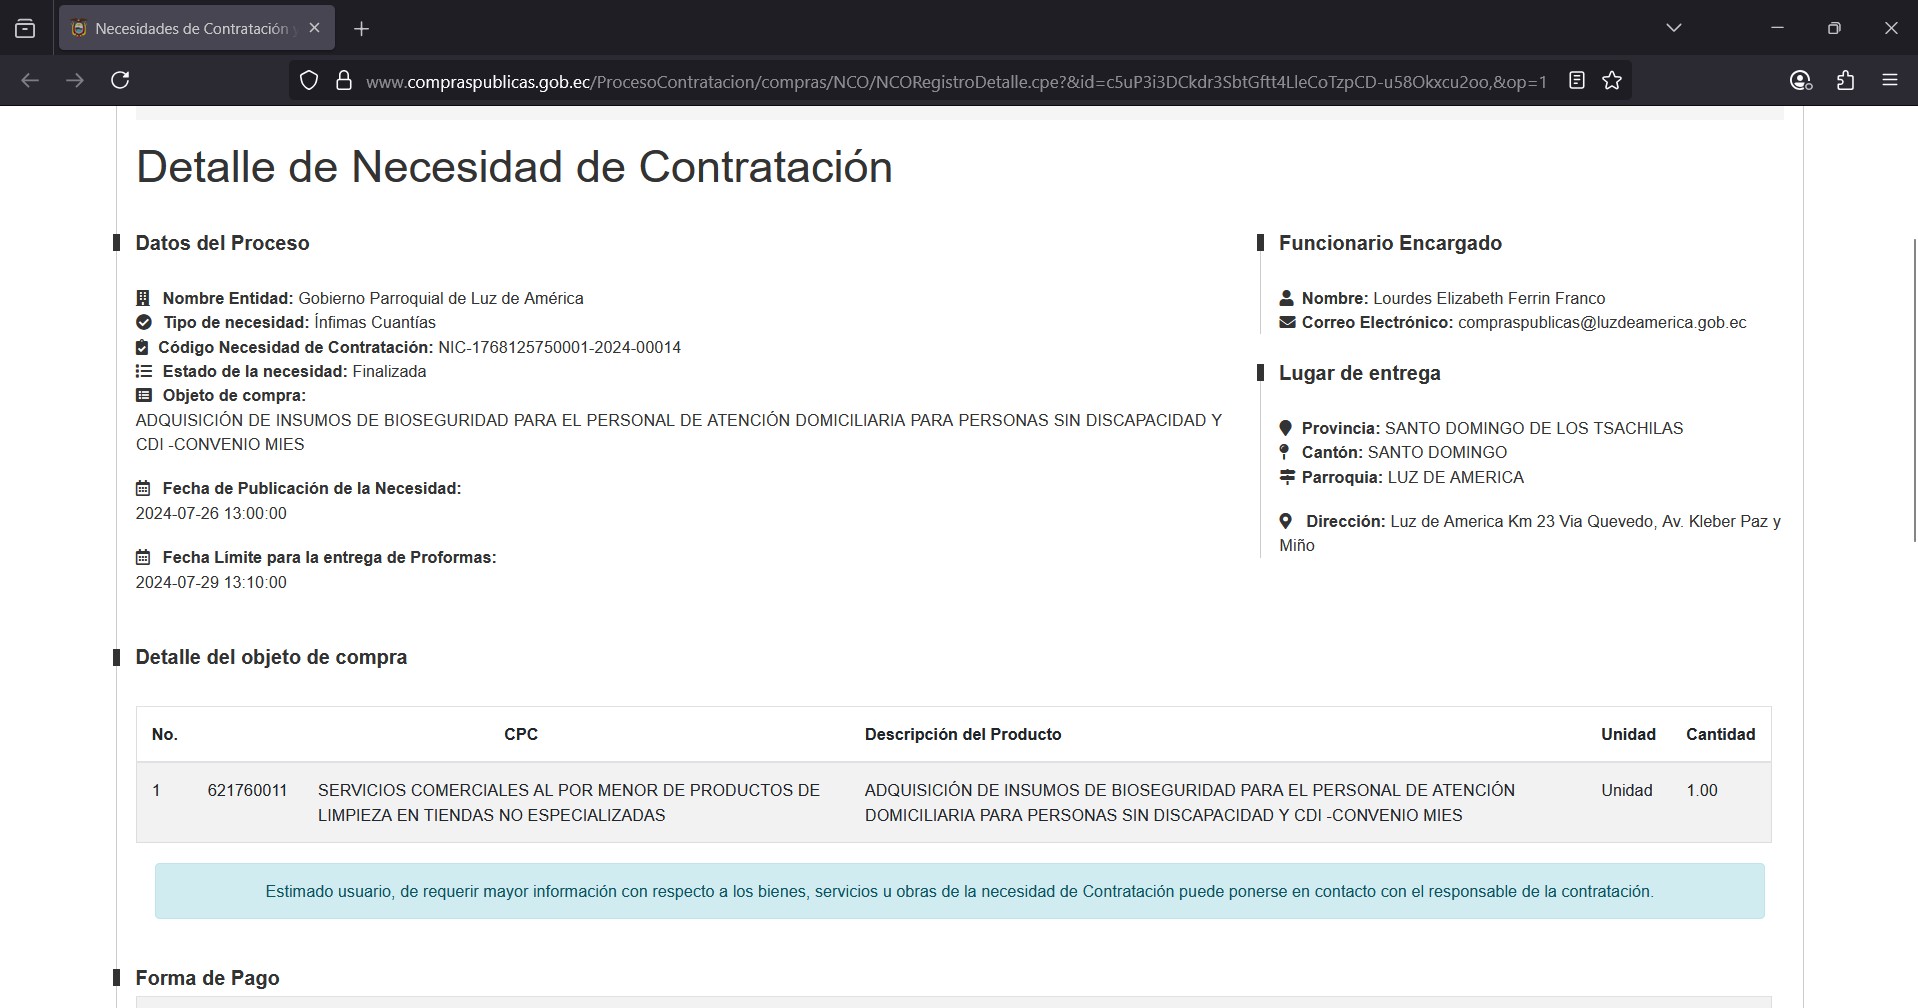Click the map pin icon beside Provincia
The width and height of the screenshot is (1918, 1008).
point(1285,428)
